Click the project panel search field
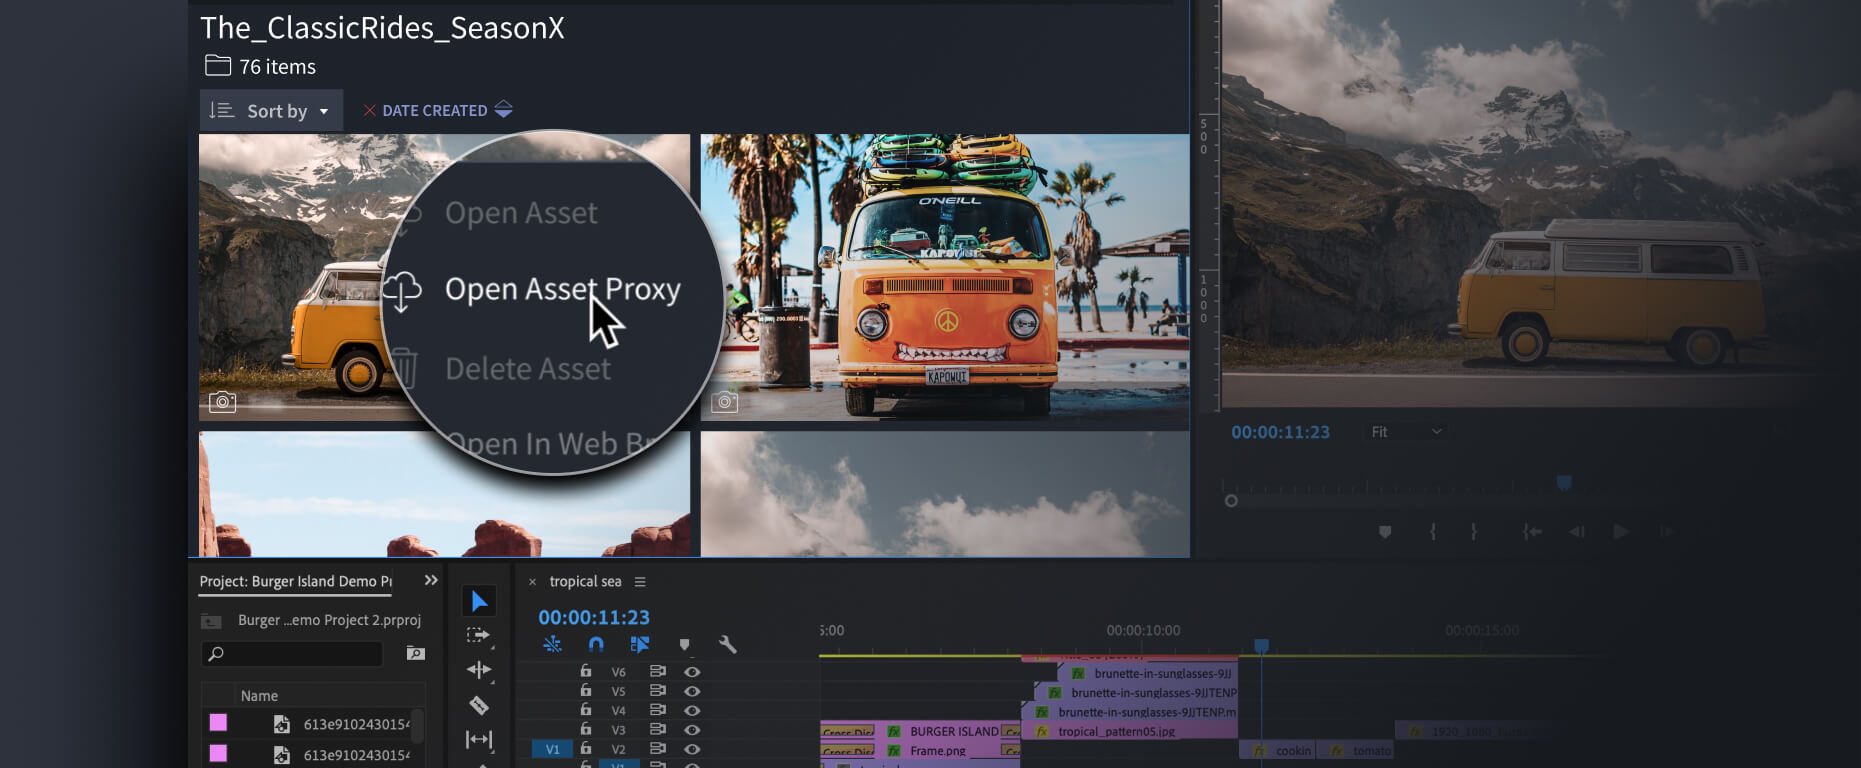This screenshot has width=1861, height=768. (x=293, y=654)
